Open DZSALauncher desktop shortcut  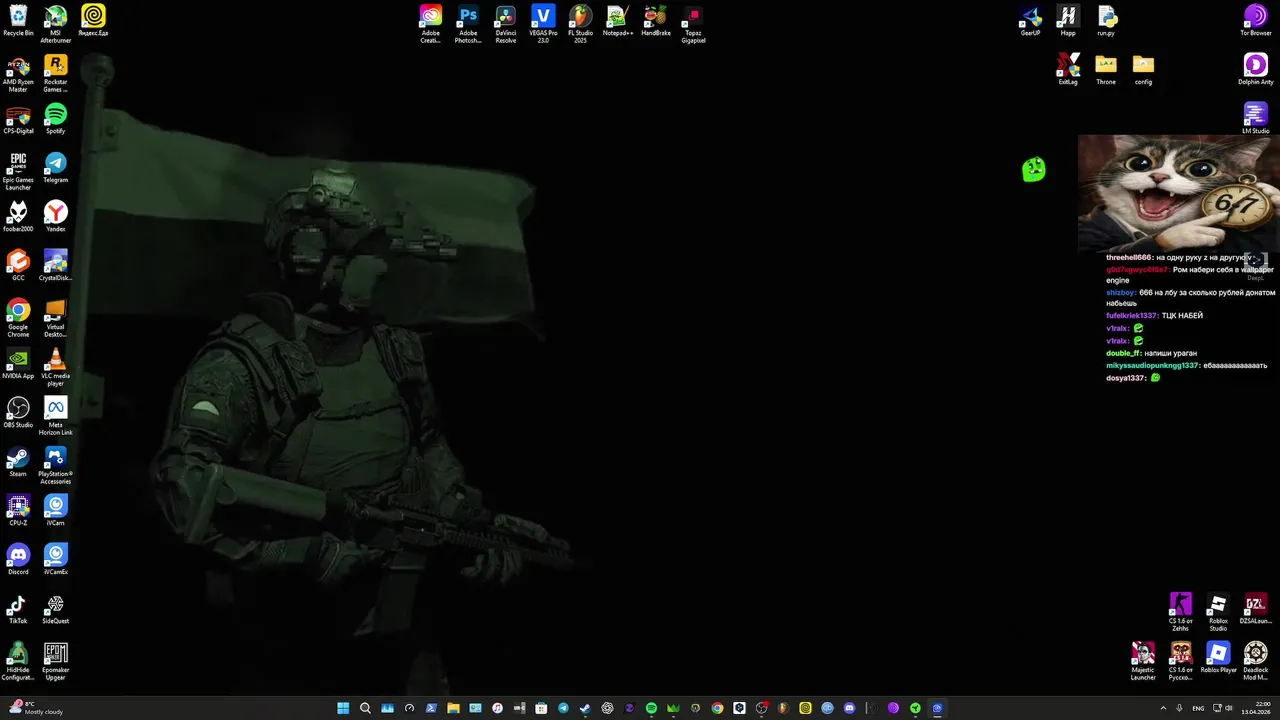point(1256,608)
